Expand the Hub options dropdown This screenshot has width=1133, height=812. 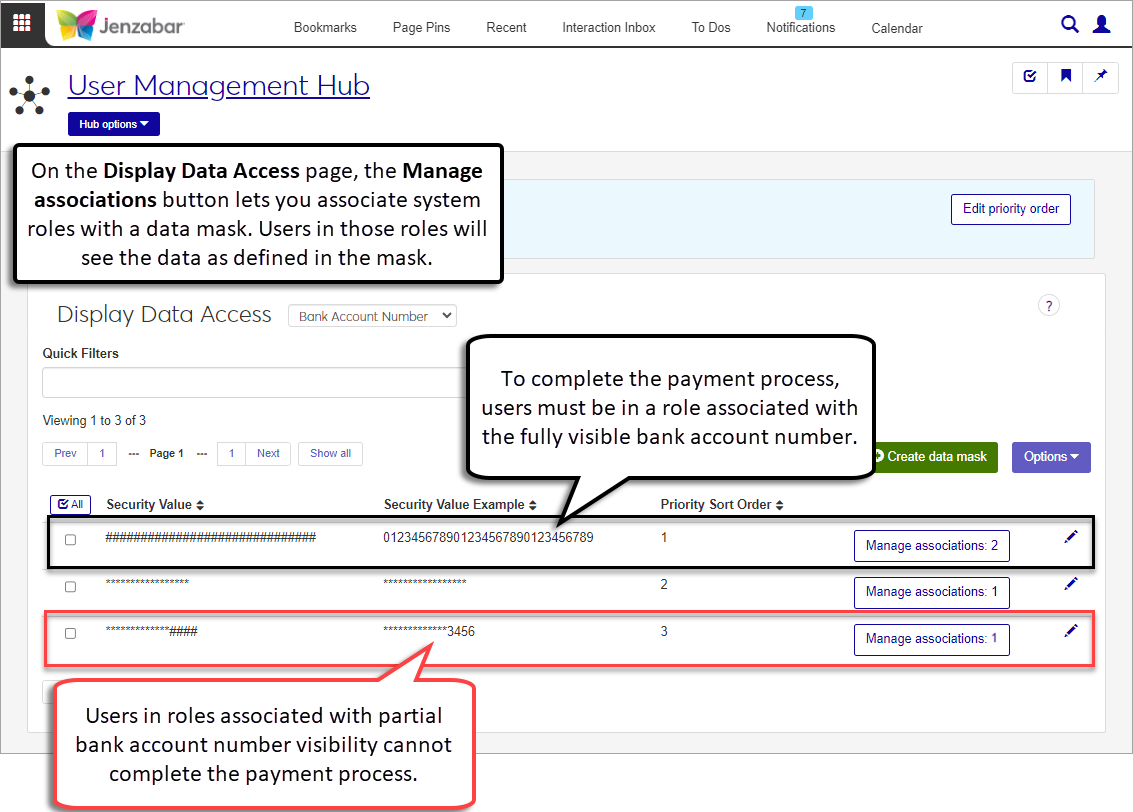pyautogui.click(x=114, y=124)
